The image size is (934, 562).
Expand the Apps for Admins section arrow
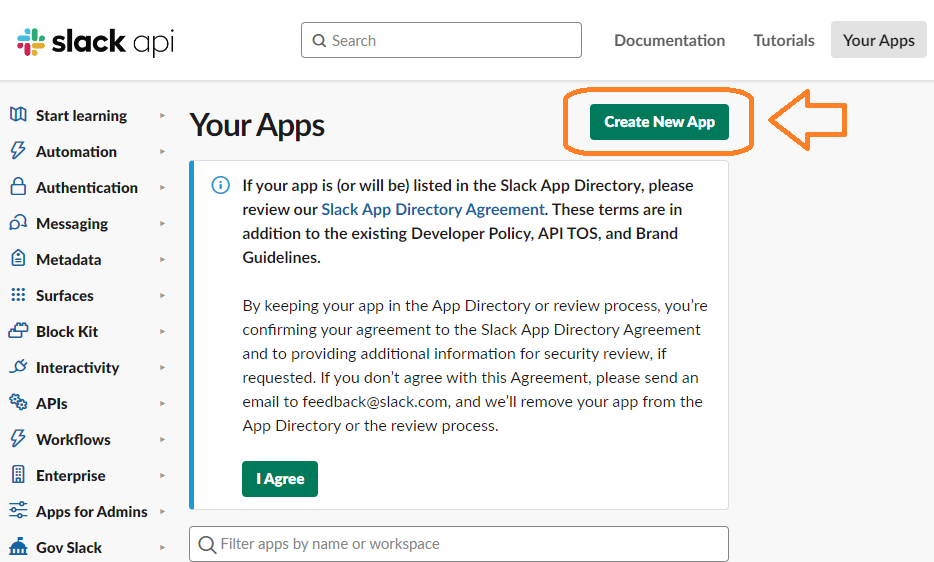coord(162,511)
